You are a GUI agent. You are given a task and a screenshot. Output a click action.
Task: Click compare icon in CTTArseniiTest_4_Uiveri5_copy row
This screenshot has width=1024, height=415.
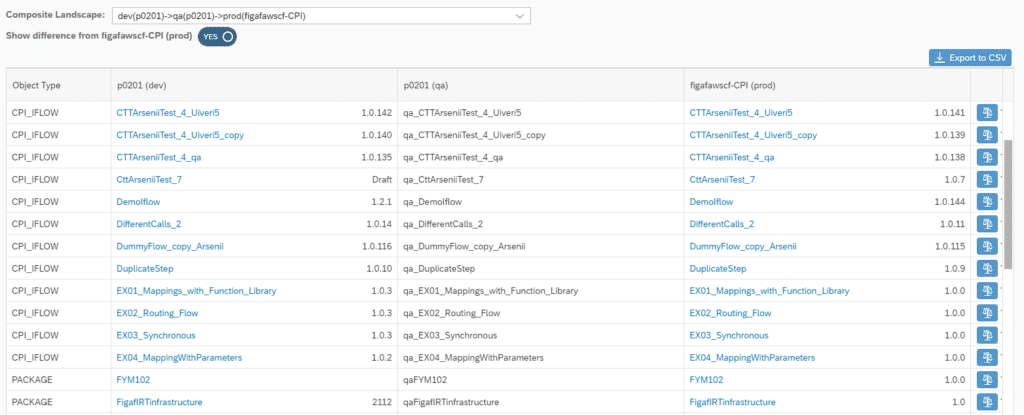987,135
